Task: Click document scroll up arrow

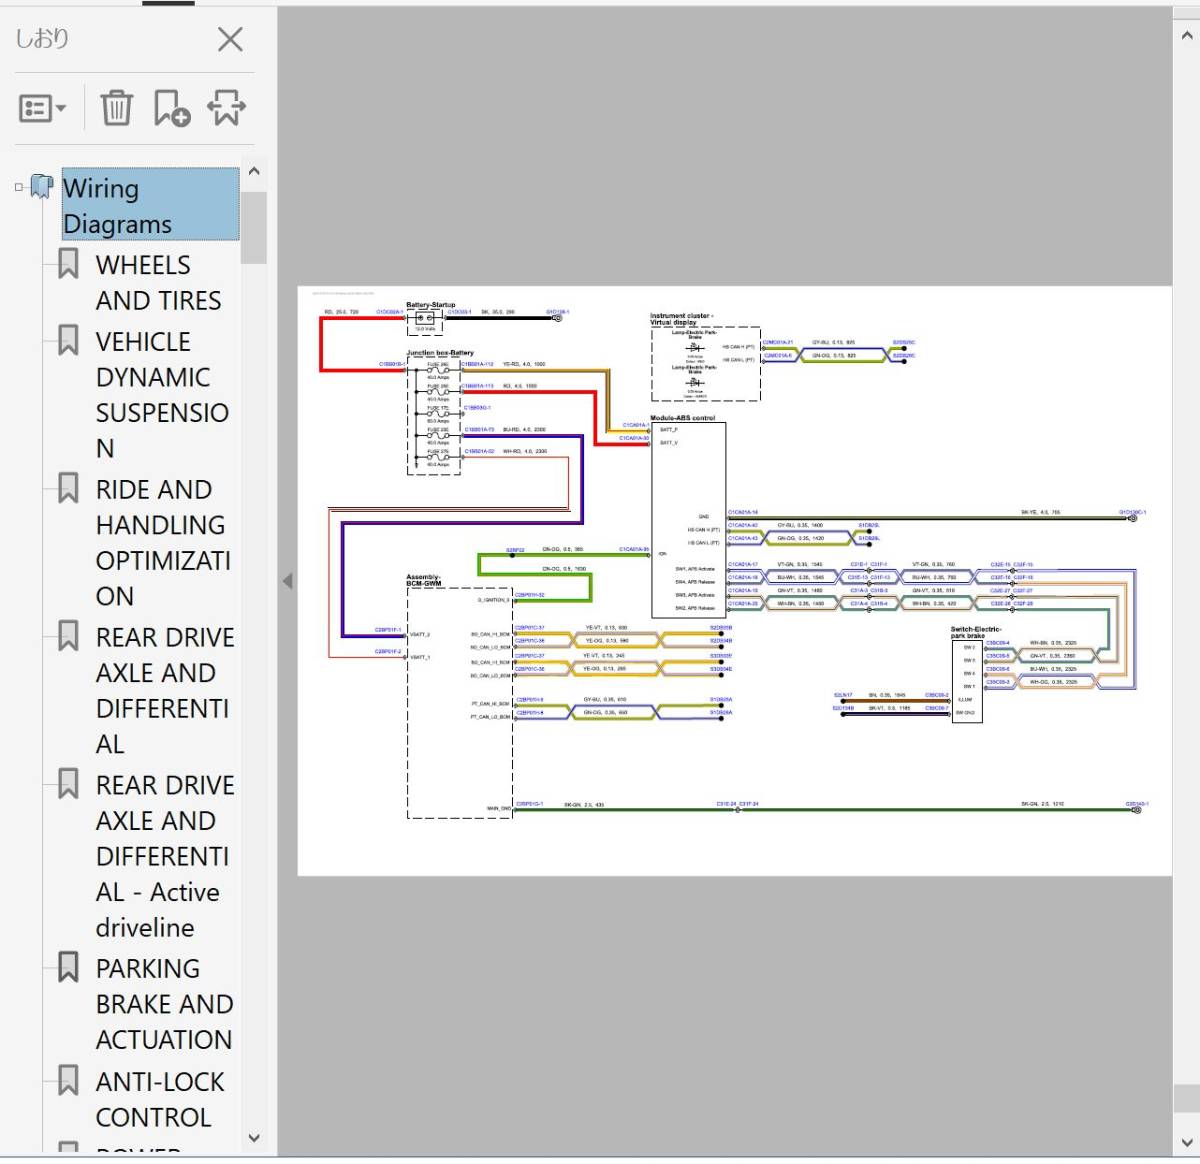Action: click(1187, 36)
